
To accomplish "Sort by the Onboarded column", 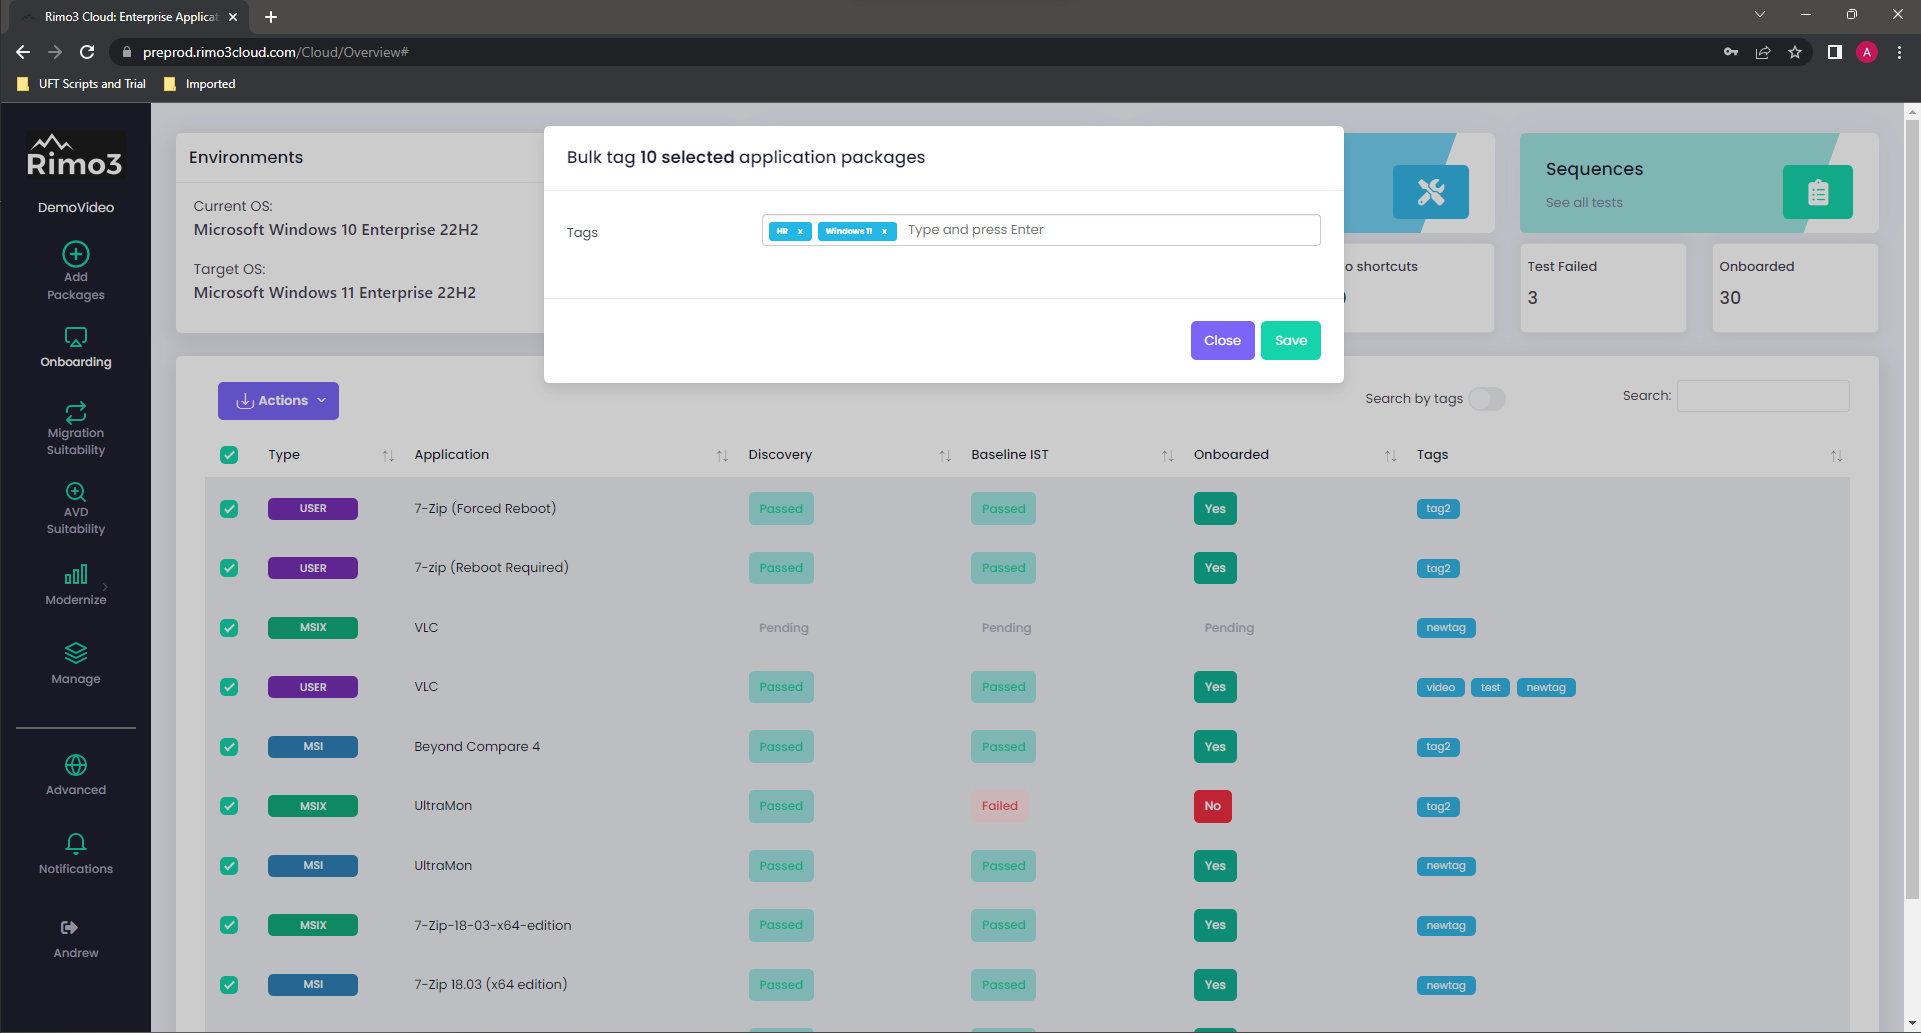I will (1390, 456).
